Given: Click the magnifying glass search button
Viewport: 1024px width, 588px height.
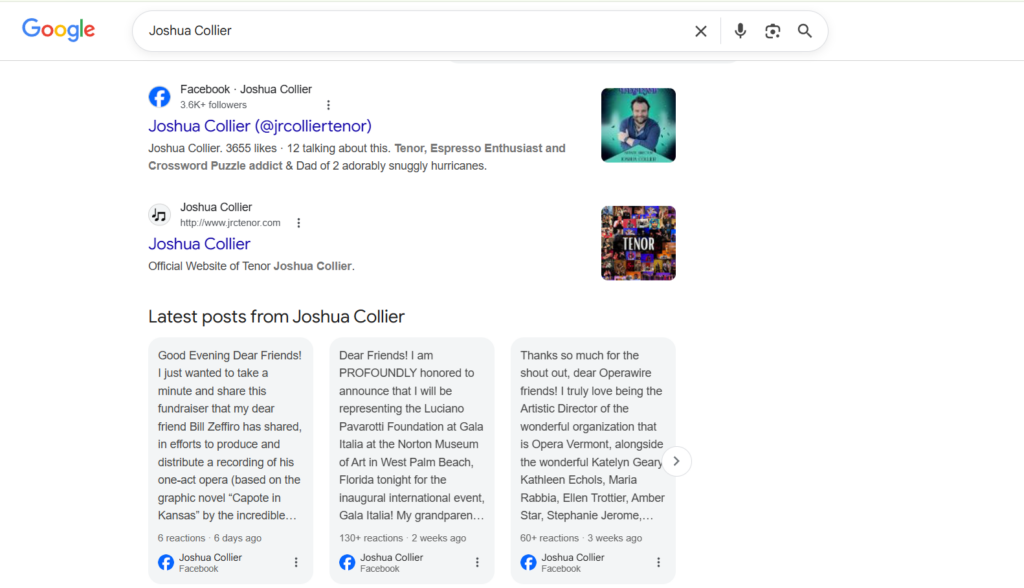Looking at the screenshot, I should tap(805, 31).
